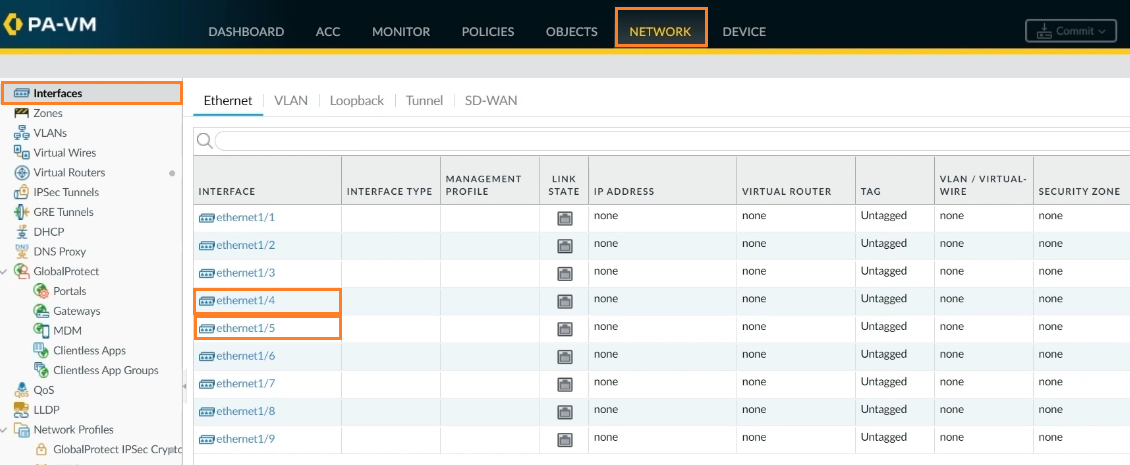Click the GlobalProtect globe icon

[x=22, y=271]
